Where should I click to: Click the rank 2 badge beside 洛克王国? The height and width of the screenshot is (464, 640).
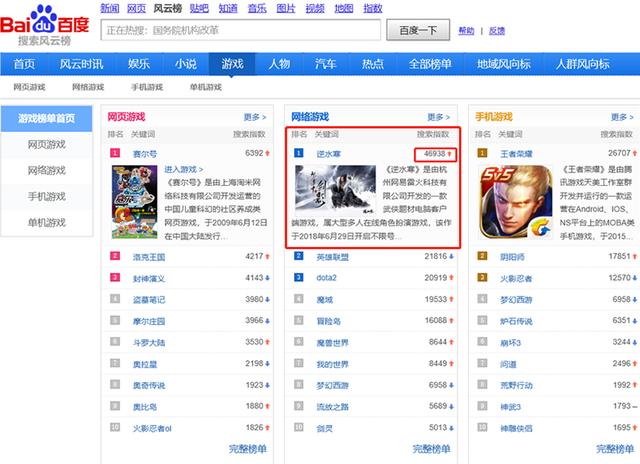(114, 256)
